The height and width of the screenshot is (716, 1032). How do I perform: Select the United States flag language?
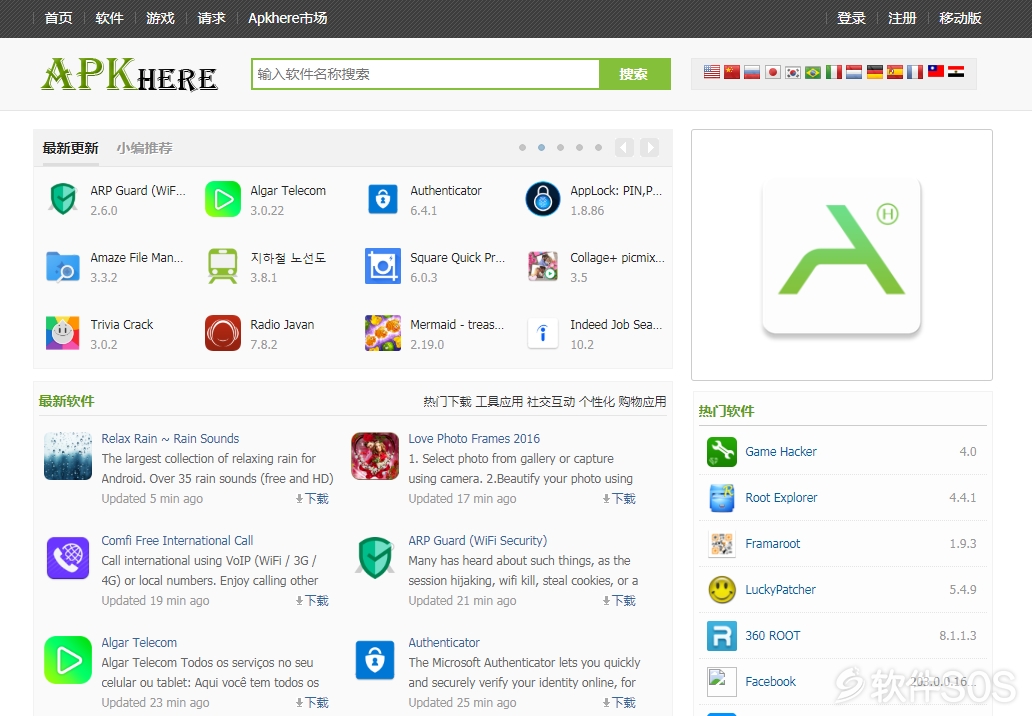[x=711, y=72]
